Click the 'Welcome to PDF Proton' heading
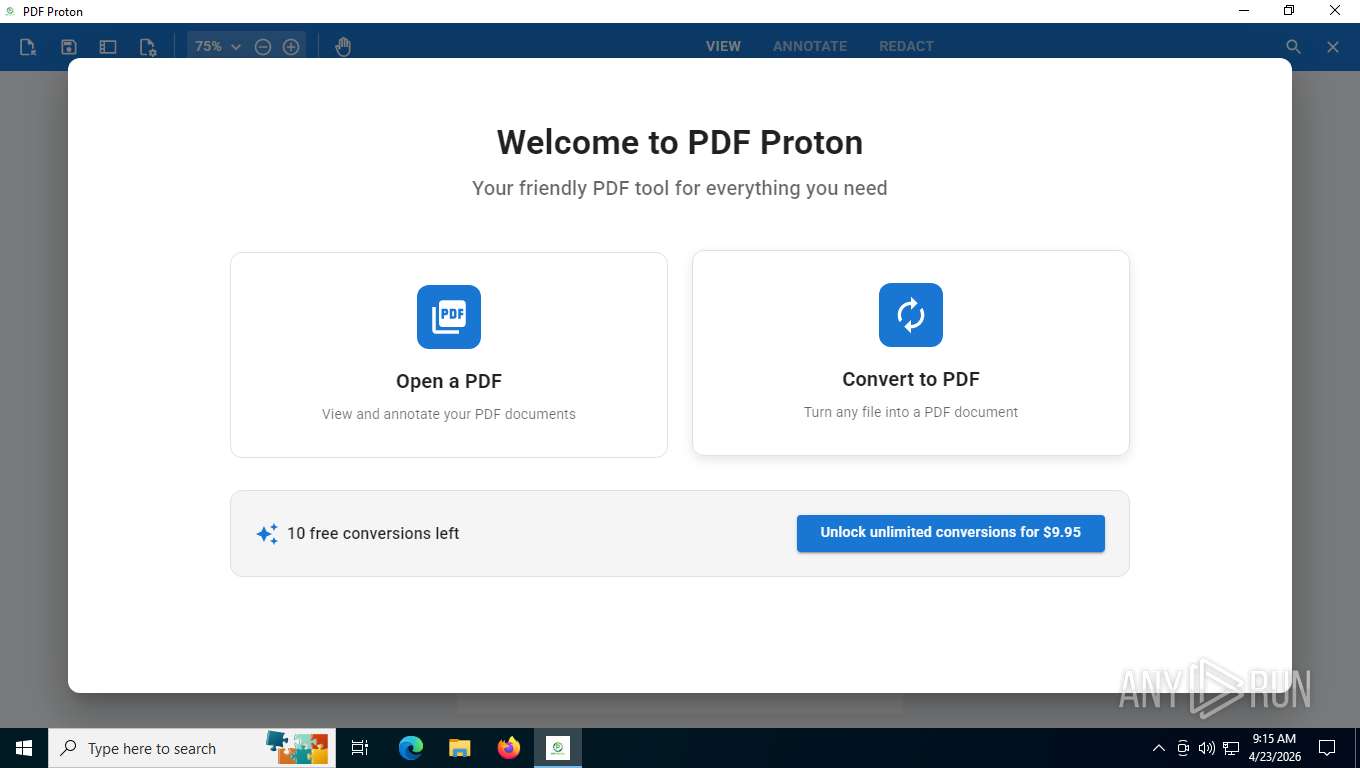1360x768 pixels. [x=680, y=142]
